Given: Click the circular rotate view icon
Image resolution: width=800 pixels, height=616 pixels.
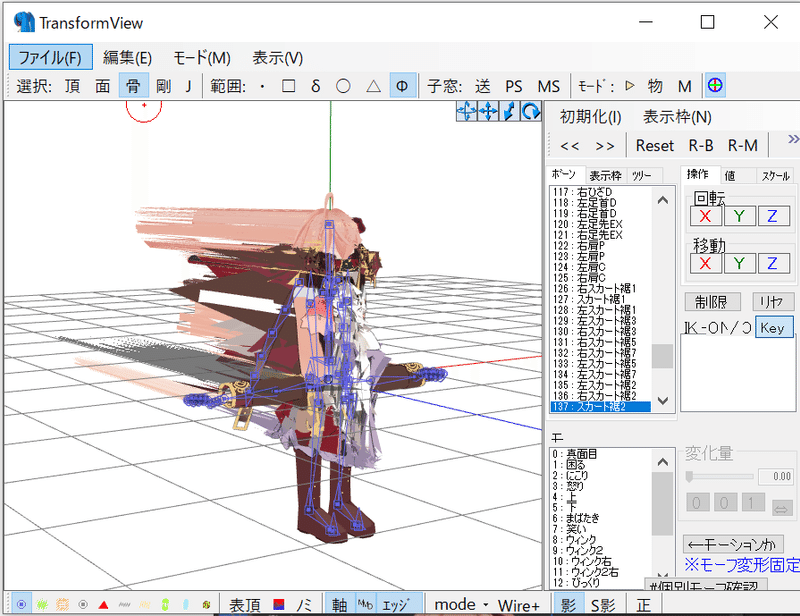Looking at the screenshot, I should coord(531,111).
